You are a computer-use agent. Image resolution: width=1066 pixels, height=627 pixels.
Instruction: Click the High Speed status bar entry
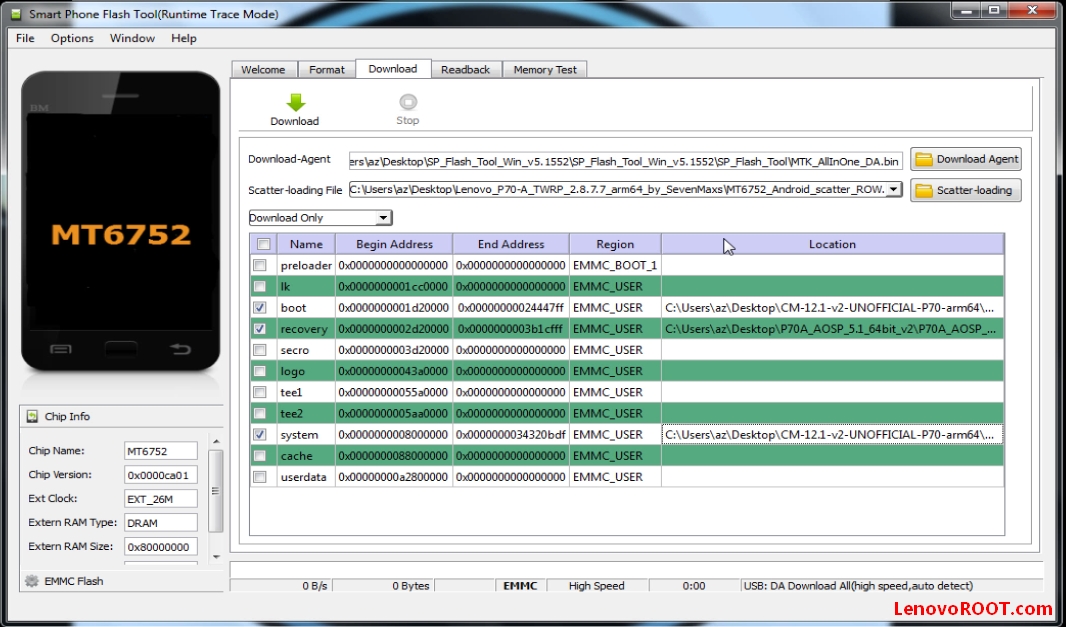pos(597,586)
